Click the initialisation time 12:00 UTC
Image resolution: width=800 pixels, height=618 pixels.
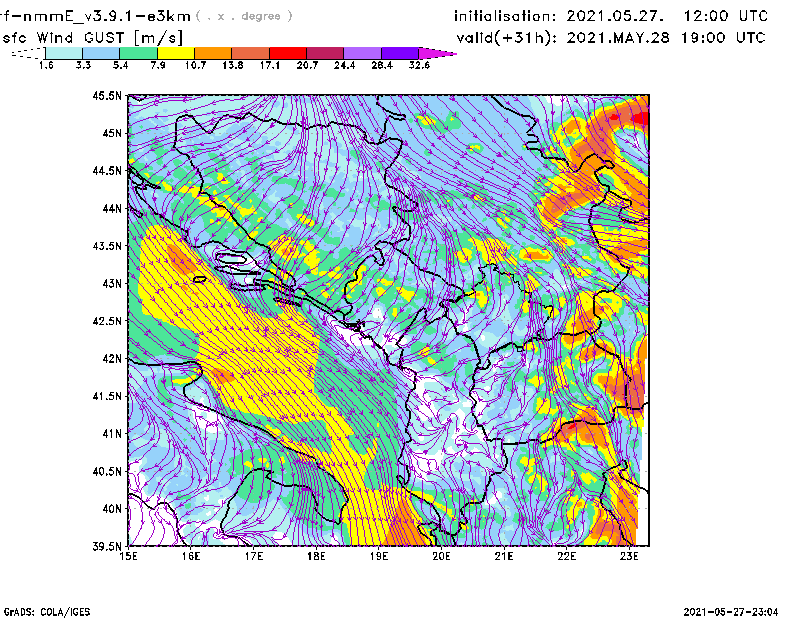726,16
